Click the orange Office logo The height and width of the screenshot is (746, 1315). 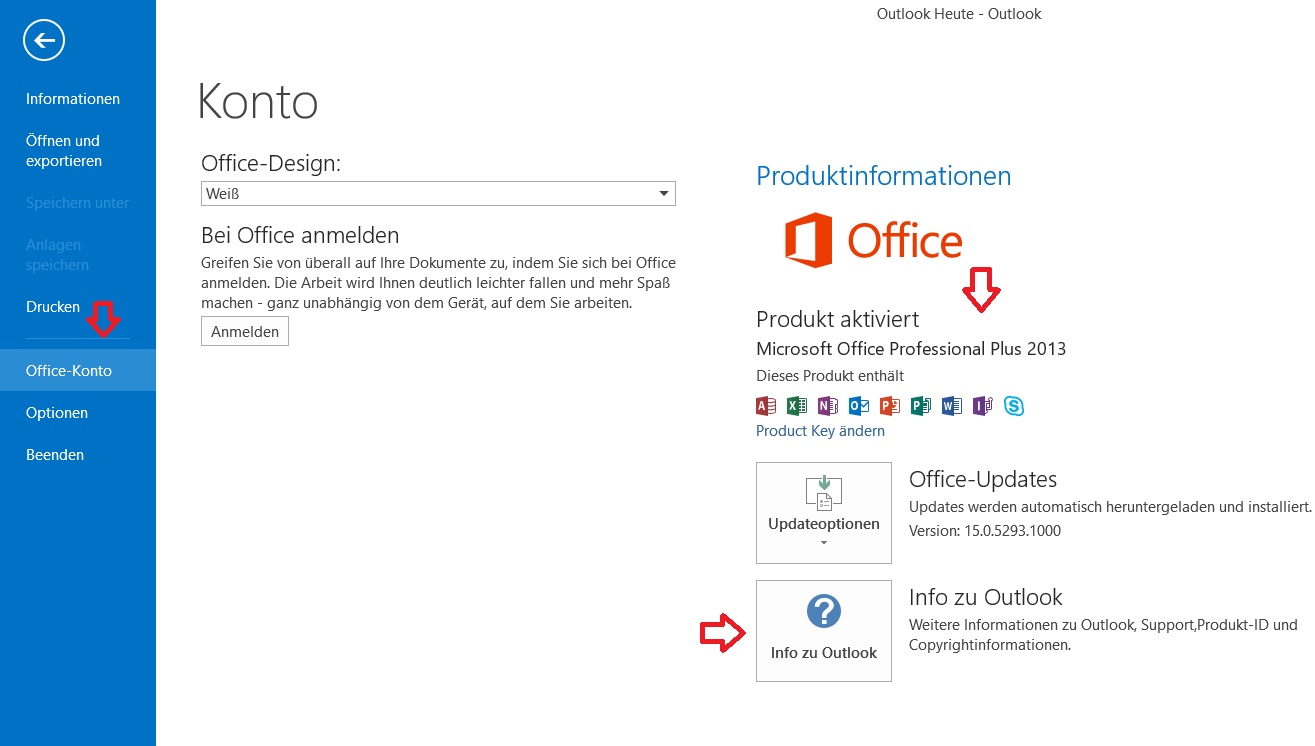point(873,240)
